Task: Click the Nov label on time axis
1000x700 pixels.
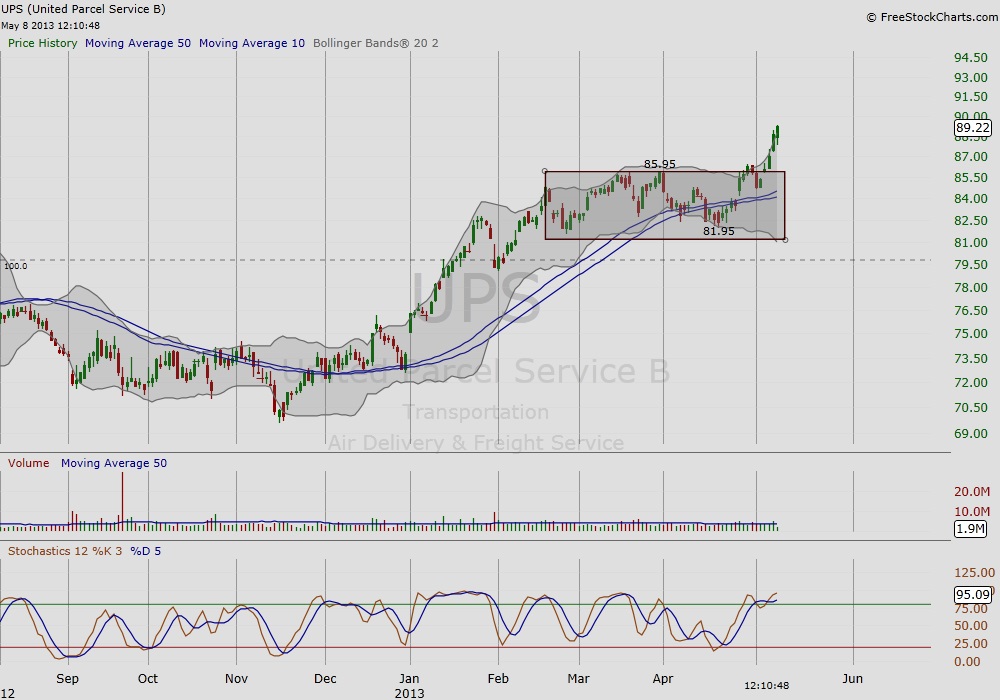Action: [x=236, y=678]
